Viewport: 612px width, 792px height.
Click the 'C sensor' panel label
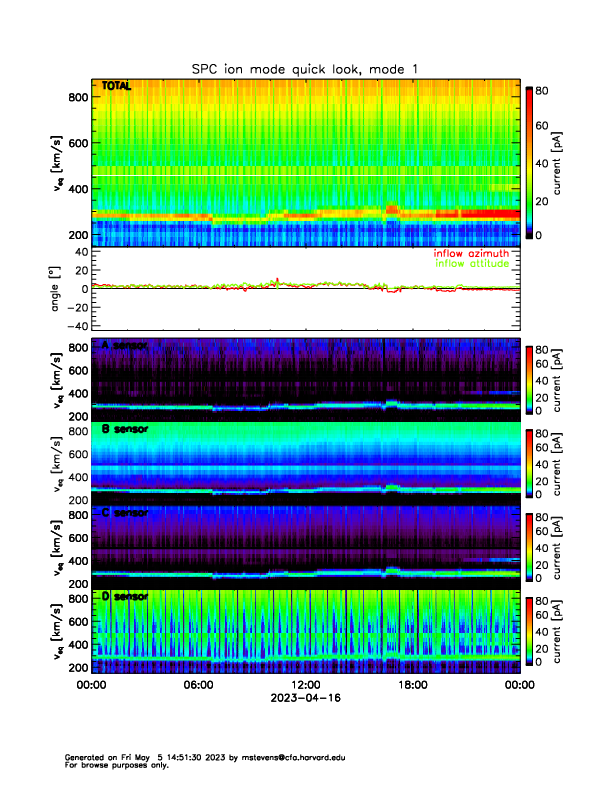click(123, 513)
